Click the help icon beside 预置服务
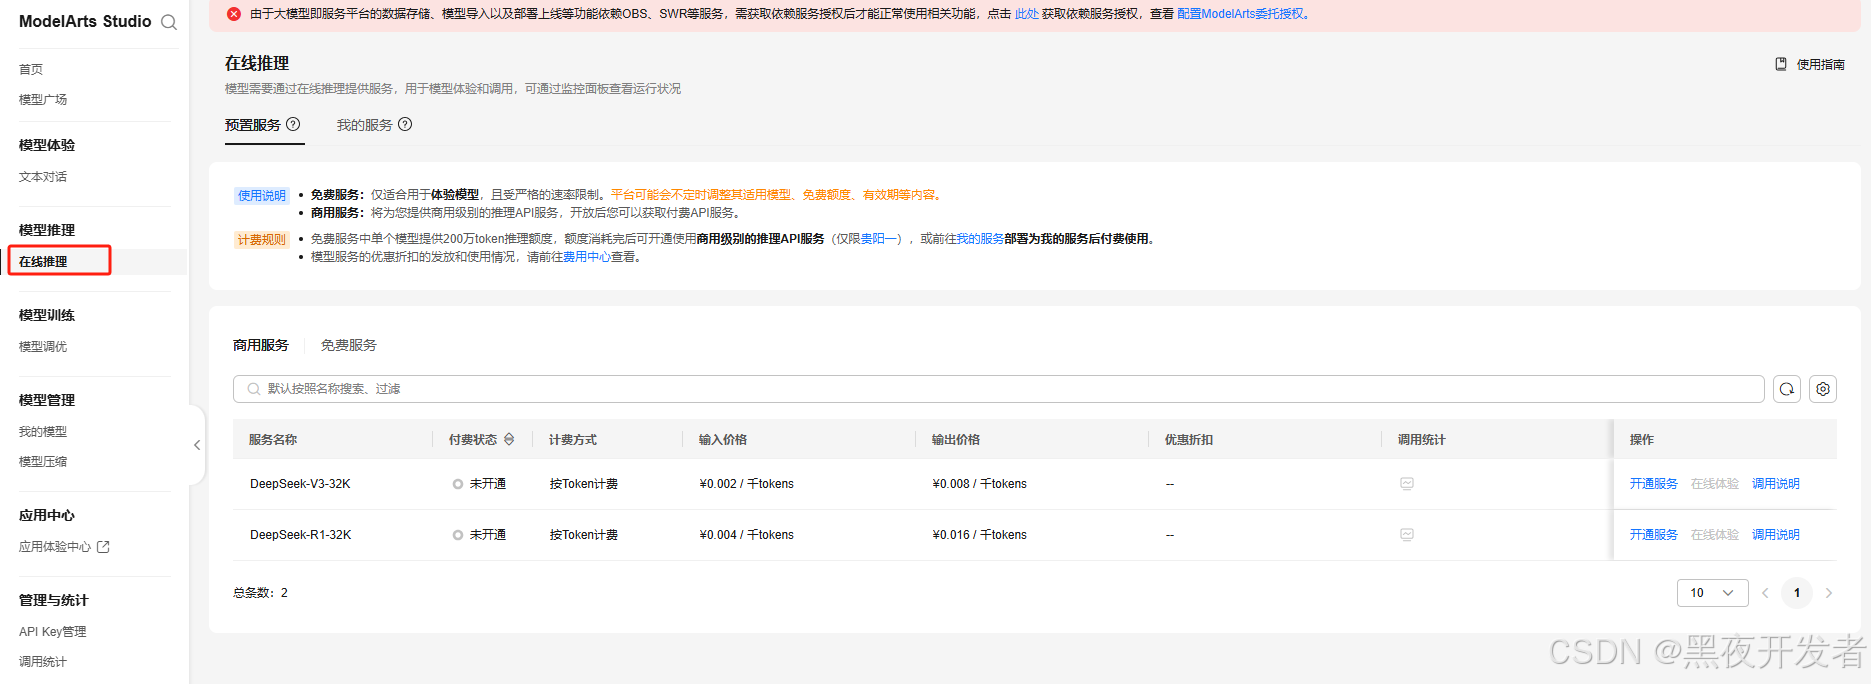Viewport: 1871px width, 684px height. click(x=293, y=124)
